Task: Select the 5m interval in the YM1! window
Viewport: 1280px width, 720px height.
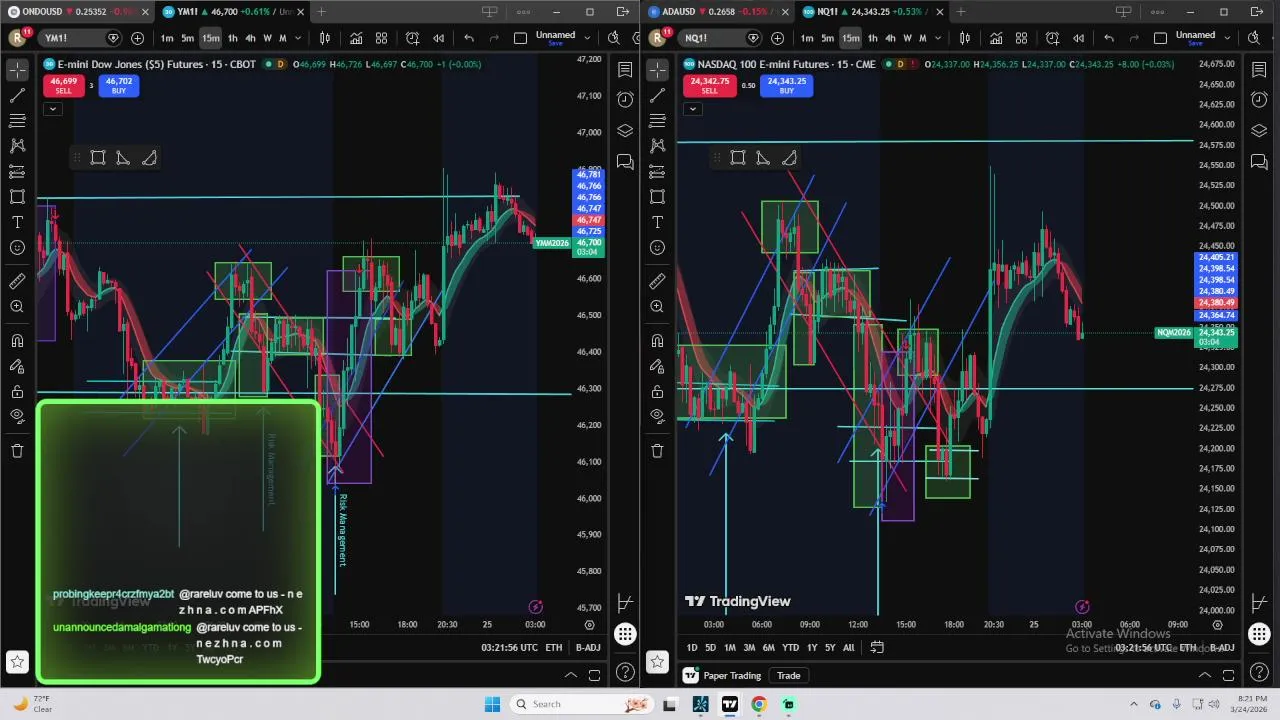Action: [187, 38]
